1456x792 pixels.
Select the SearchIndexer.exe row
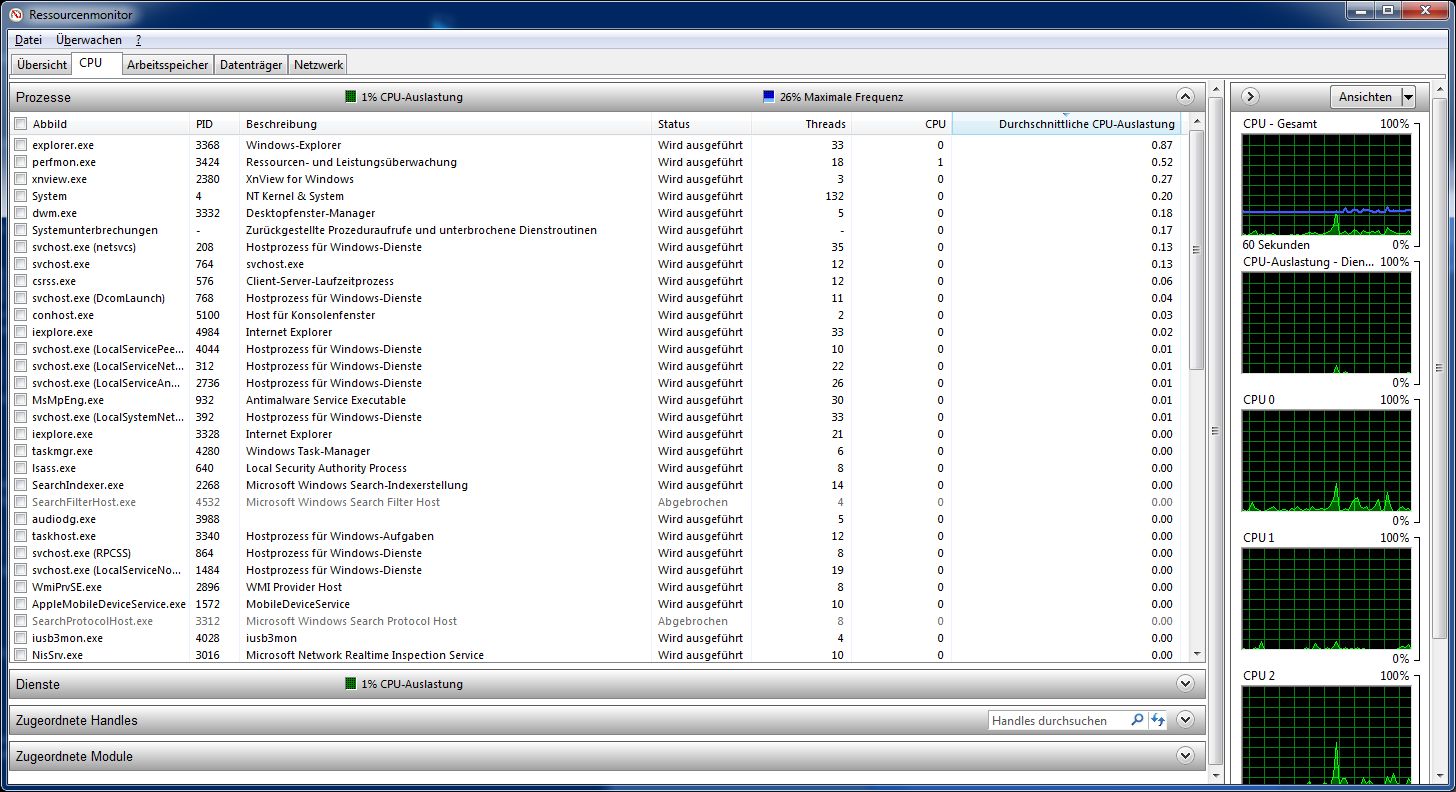point(594,485)
